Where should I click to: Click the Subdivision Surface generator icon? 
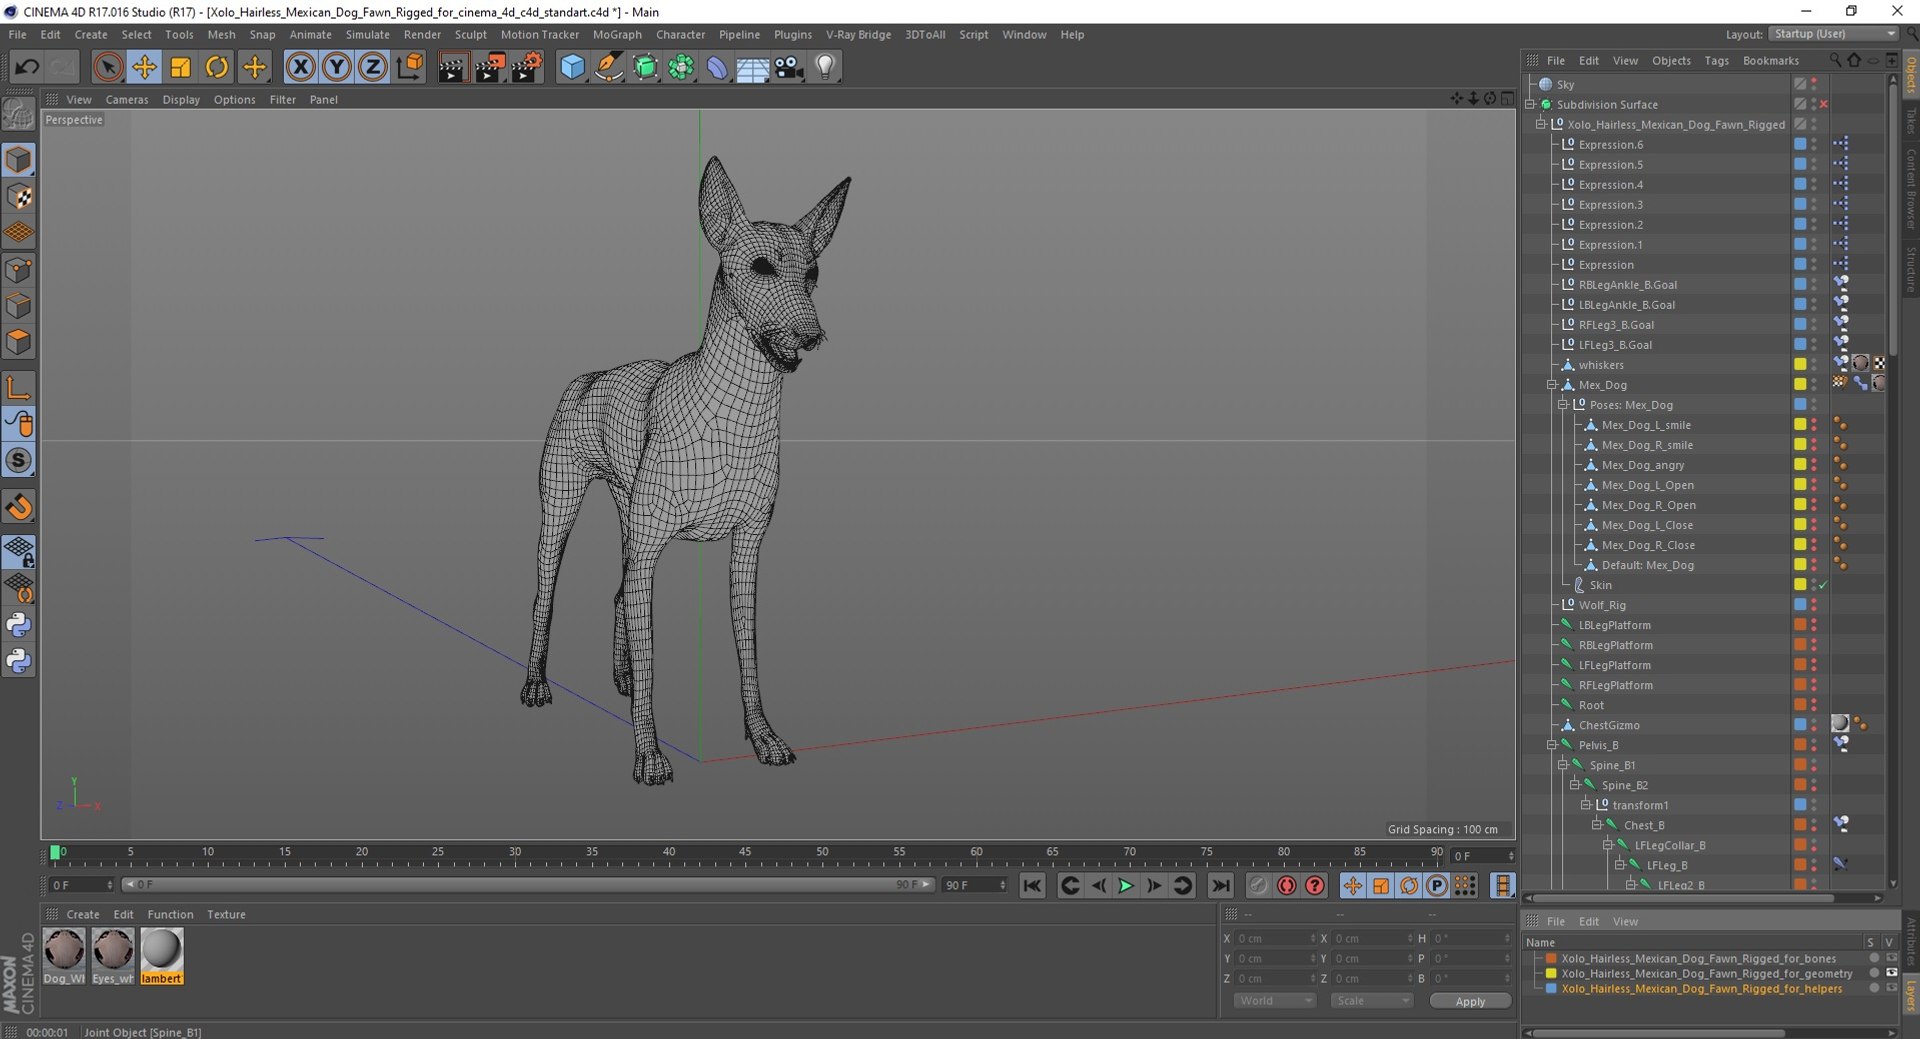(x=645, y=67)
